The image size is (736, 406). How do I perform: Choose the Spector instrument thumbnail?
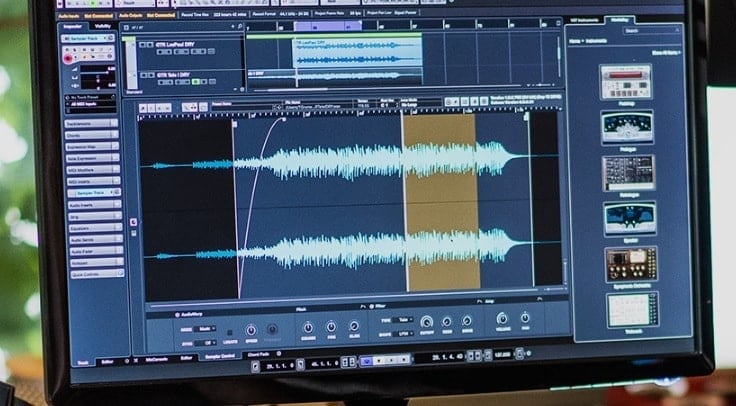629,218
